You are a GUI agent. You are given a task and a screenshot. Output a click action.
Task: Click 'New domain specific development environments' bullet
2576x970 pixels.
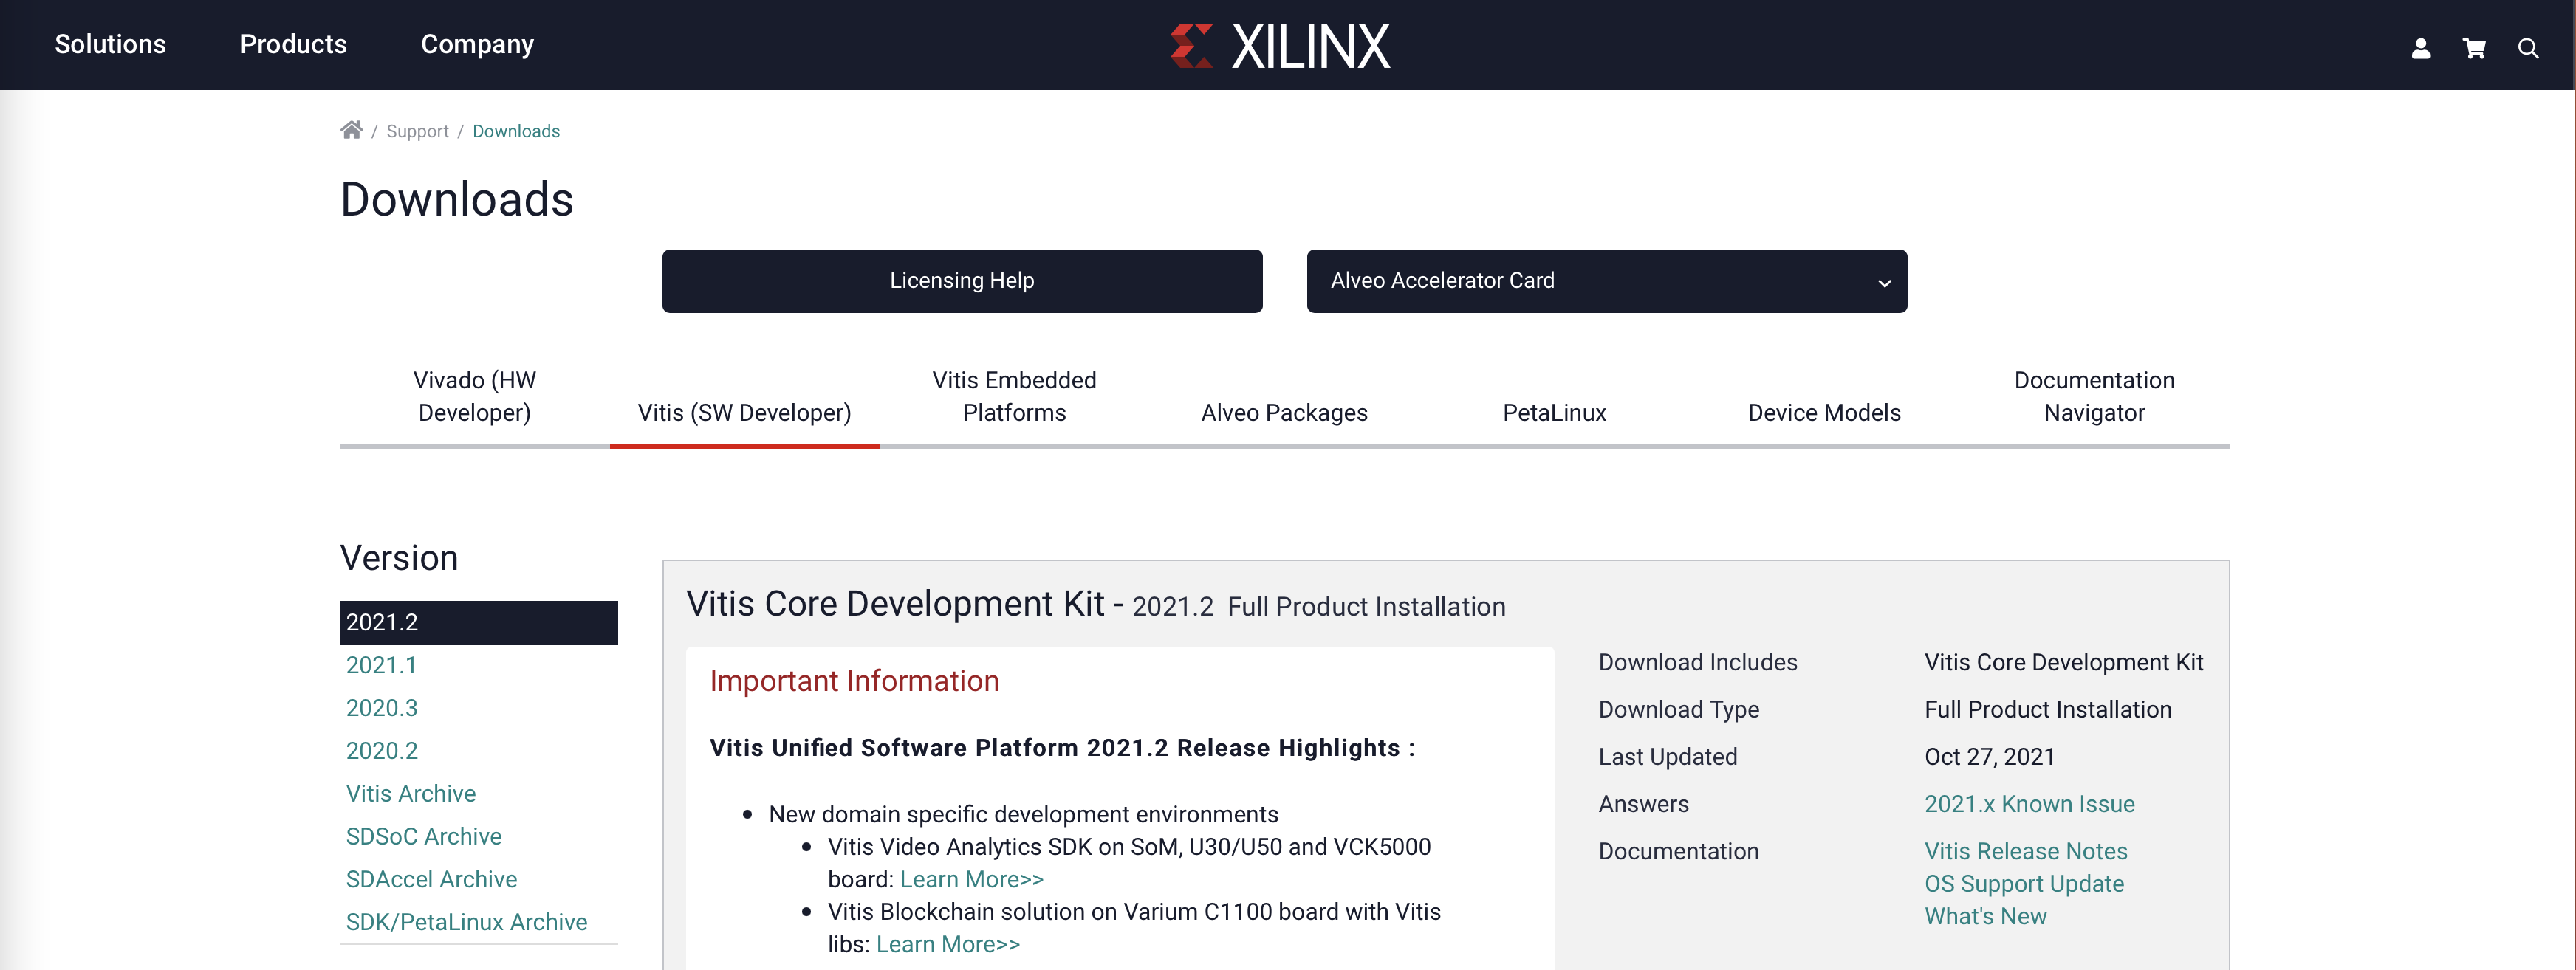point(1023,814)
